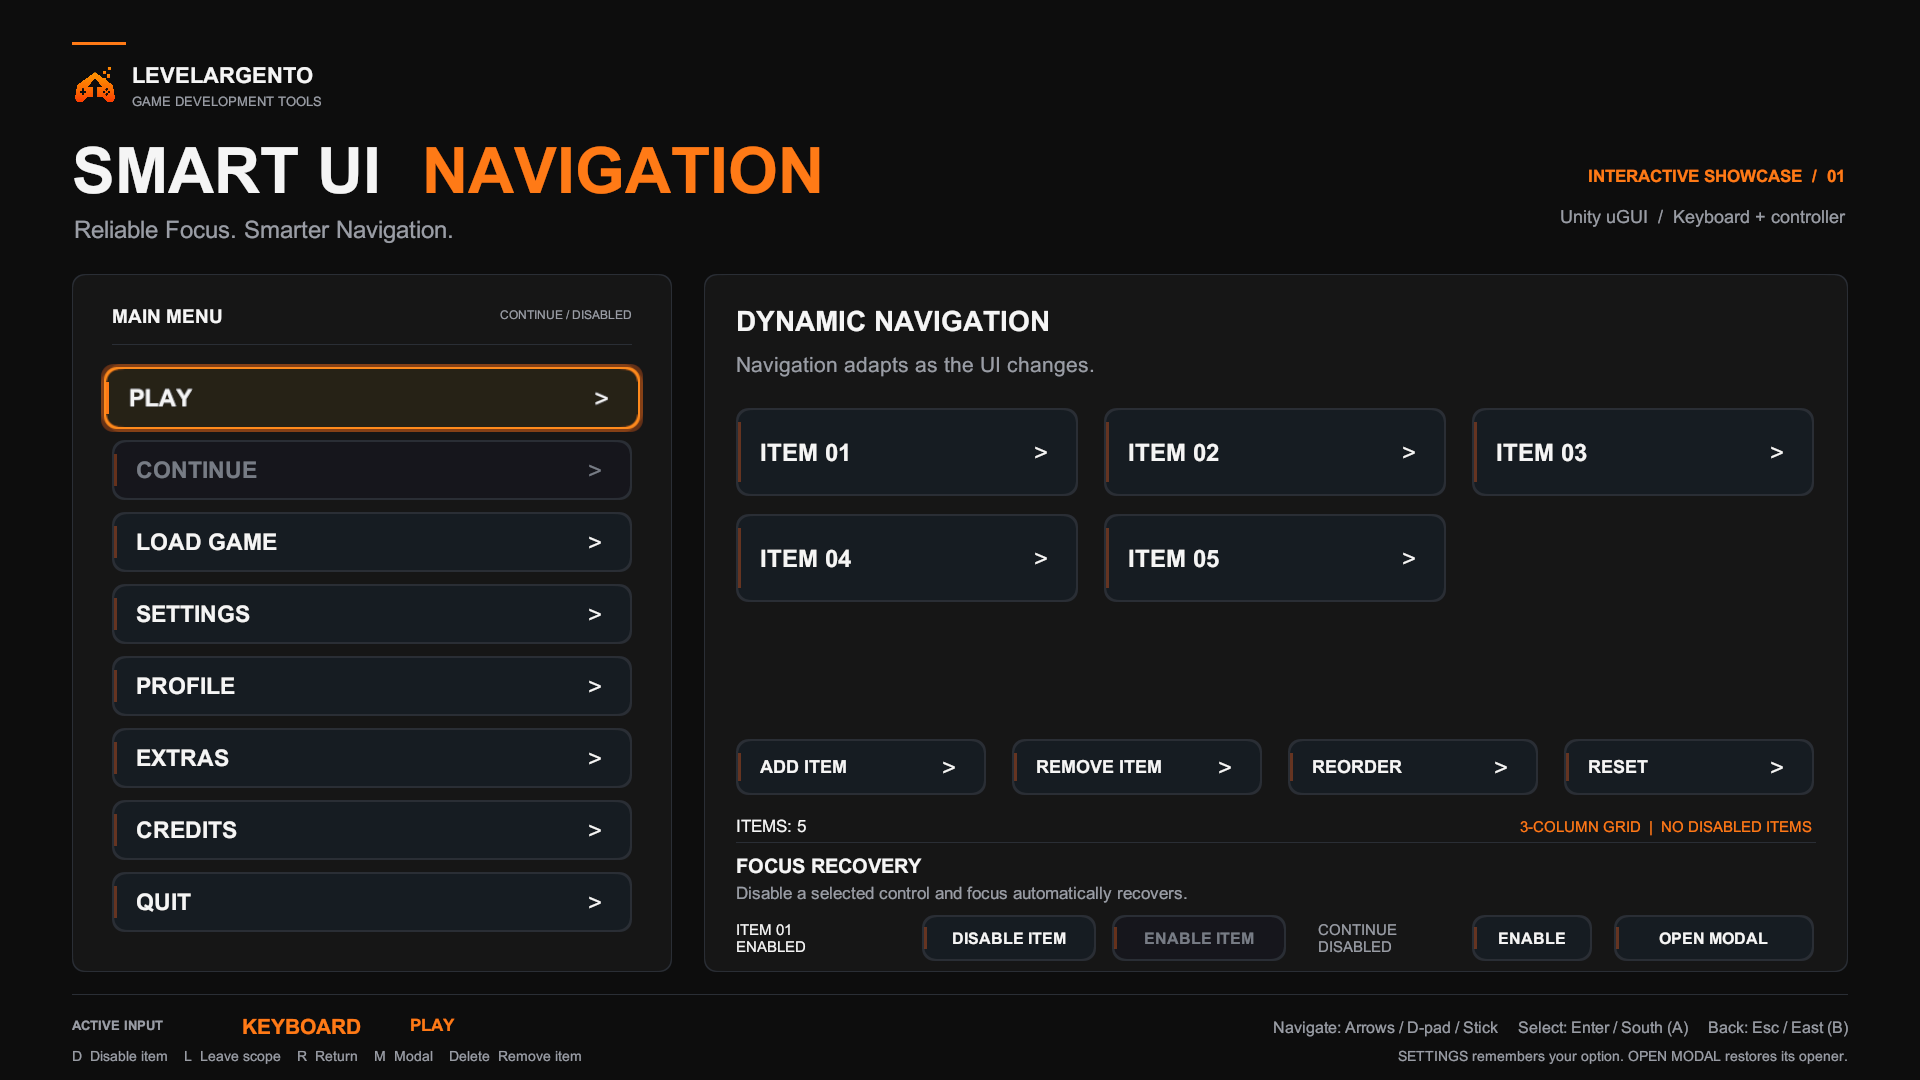Screen dimensions: 1920x1080
Task: Click the LevelArgento controller logo icon
Action: [x=95, y=85]
